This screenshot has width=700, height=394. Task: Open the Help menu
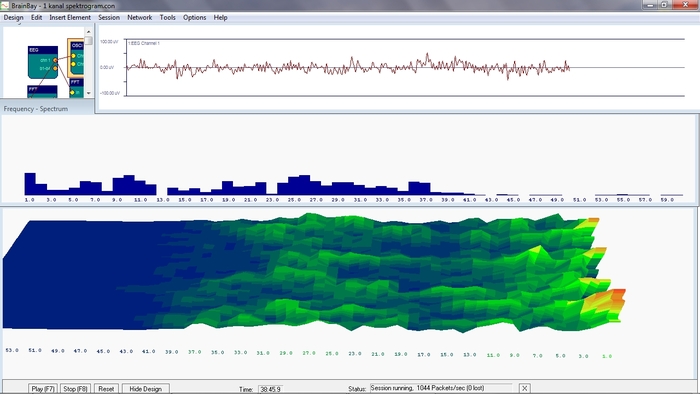point(221,17)
